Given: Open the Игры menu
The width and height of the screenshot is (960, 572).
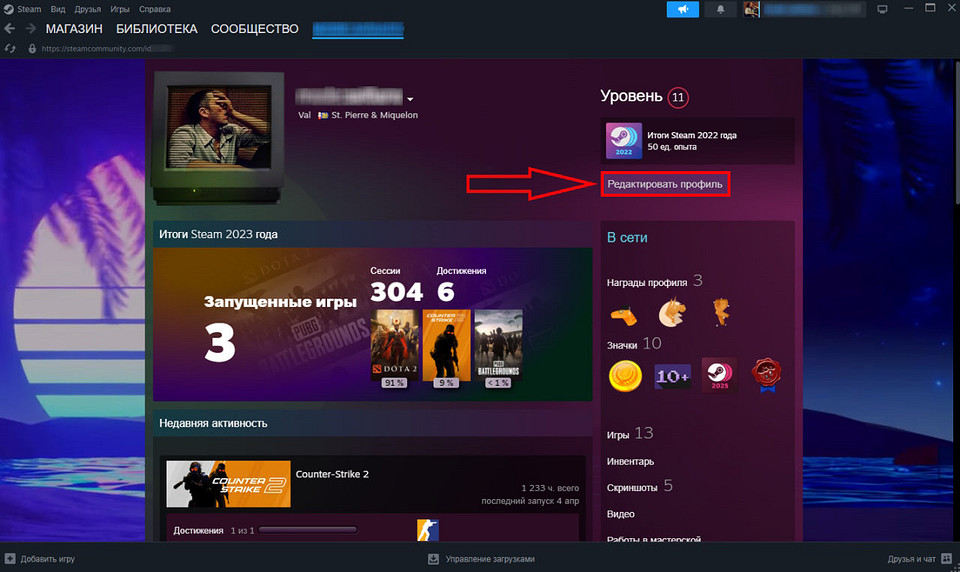Looking at the screenshot, I should click(120, 9).
